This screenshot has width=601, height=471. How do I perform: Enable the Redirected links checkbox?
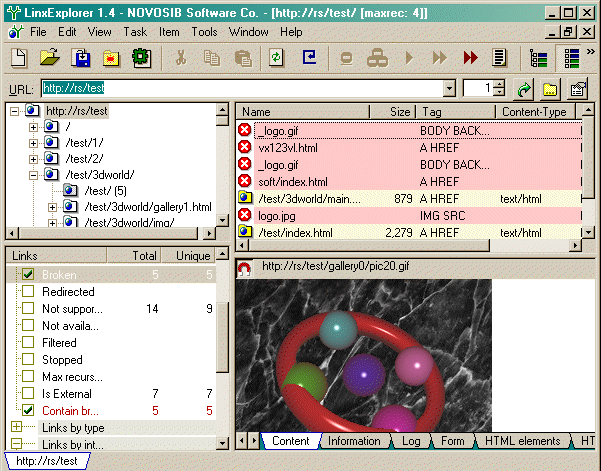click(28, 291)
